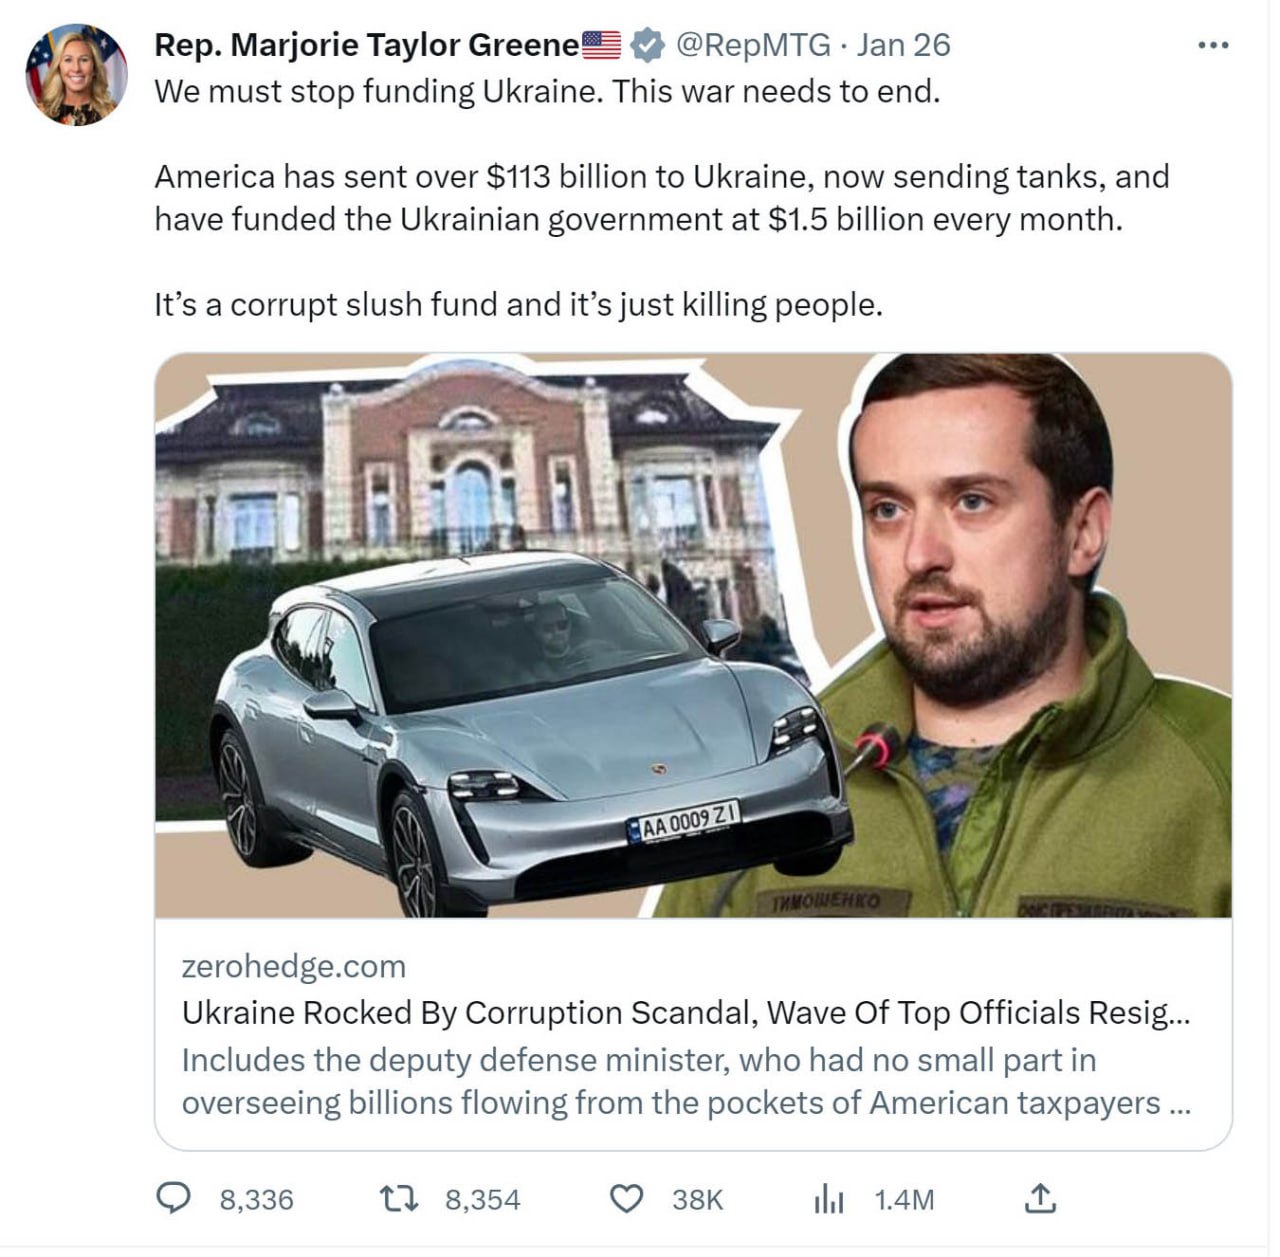Screen dimensions: 1280x1257
Task: Open the author's profile avatar photo
Action: tap(76, 75)
